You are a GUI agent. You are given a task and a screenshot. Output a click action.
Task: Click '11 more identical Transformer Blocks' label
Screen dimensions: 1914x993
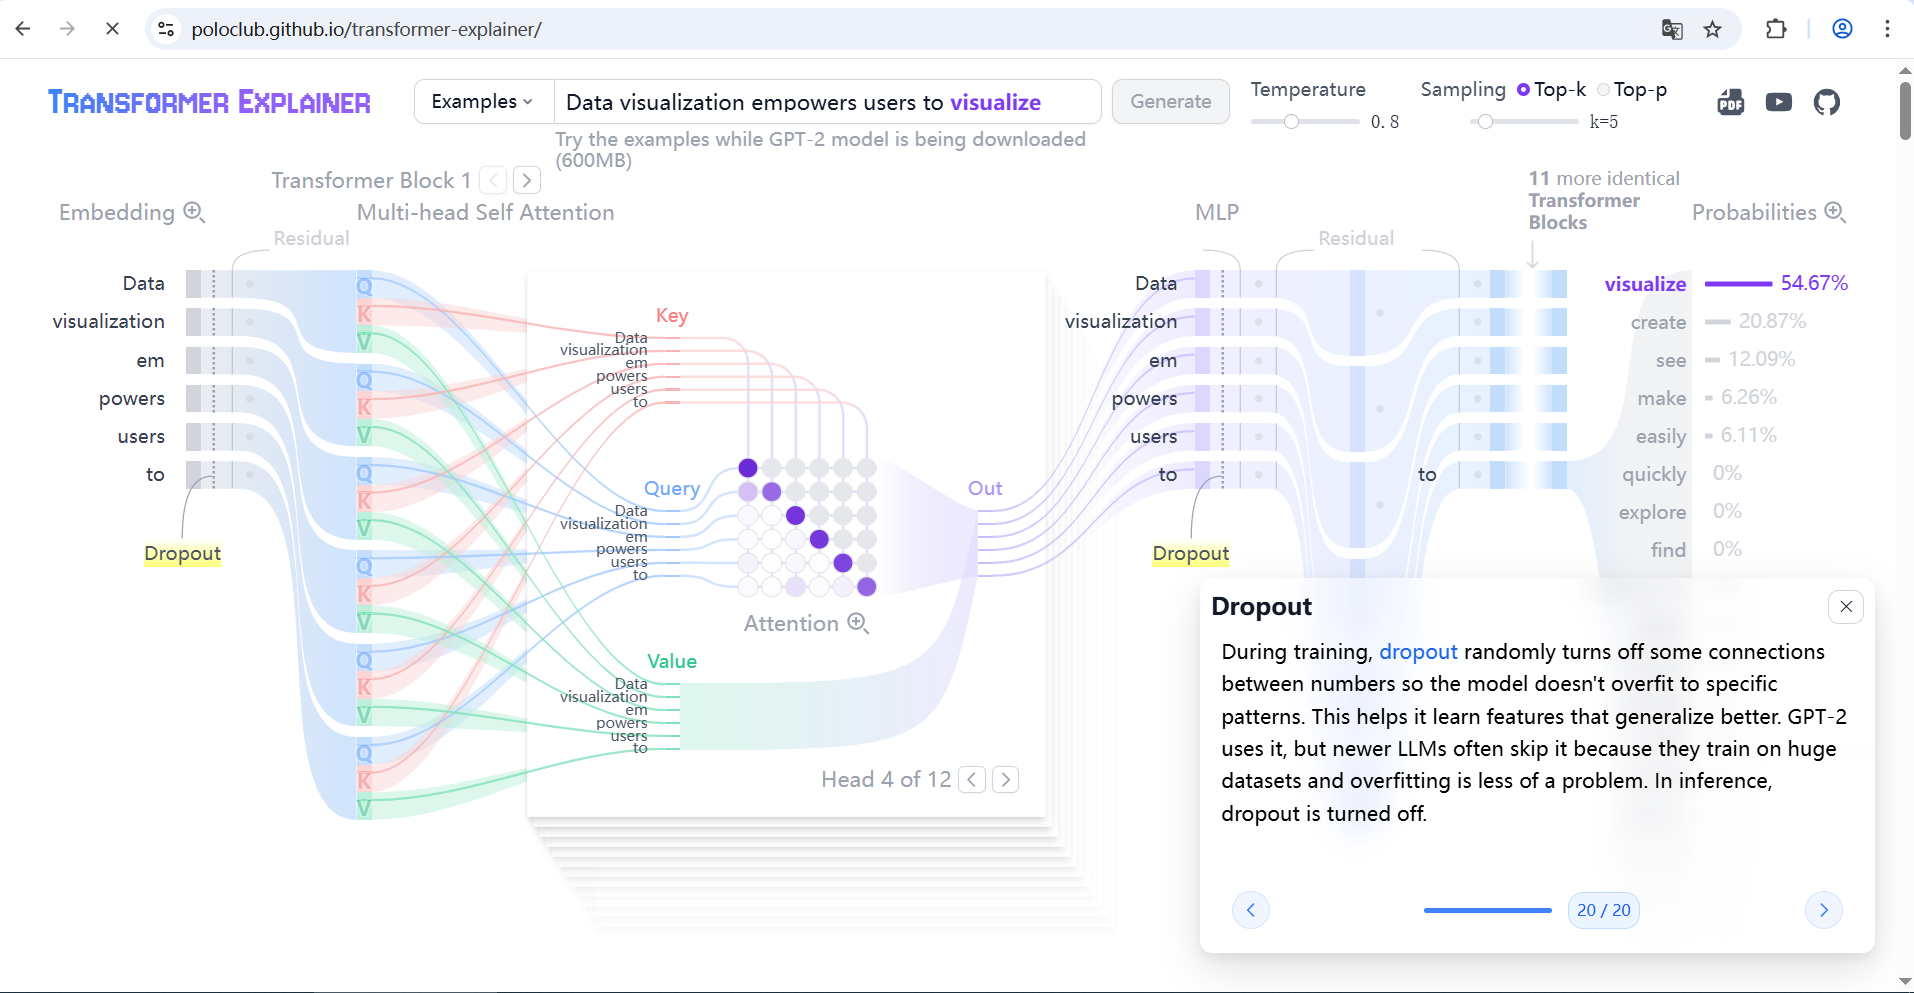point(1604,200)
